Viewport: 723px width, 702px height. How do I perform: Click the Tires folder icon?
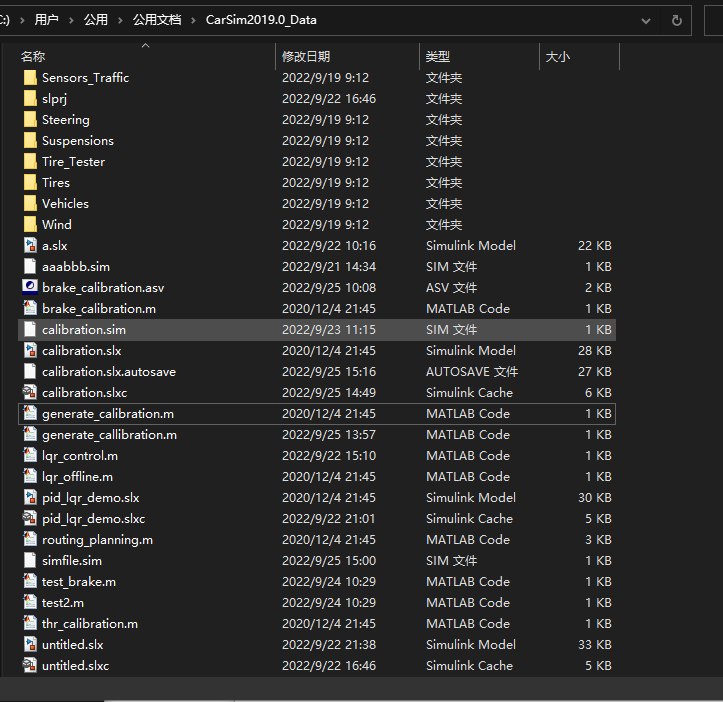click(30, 182)
